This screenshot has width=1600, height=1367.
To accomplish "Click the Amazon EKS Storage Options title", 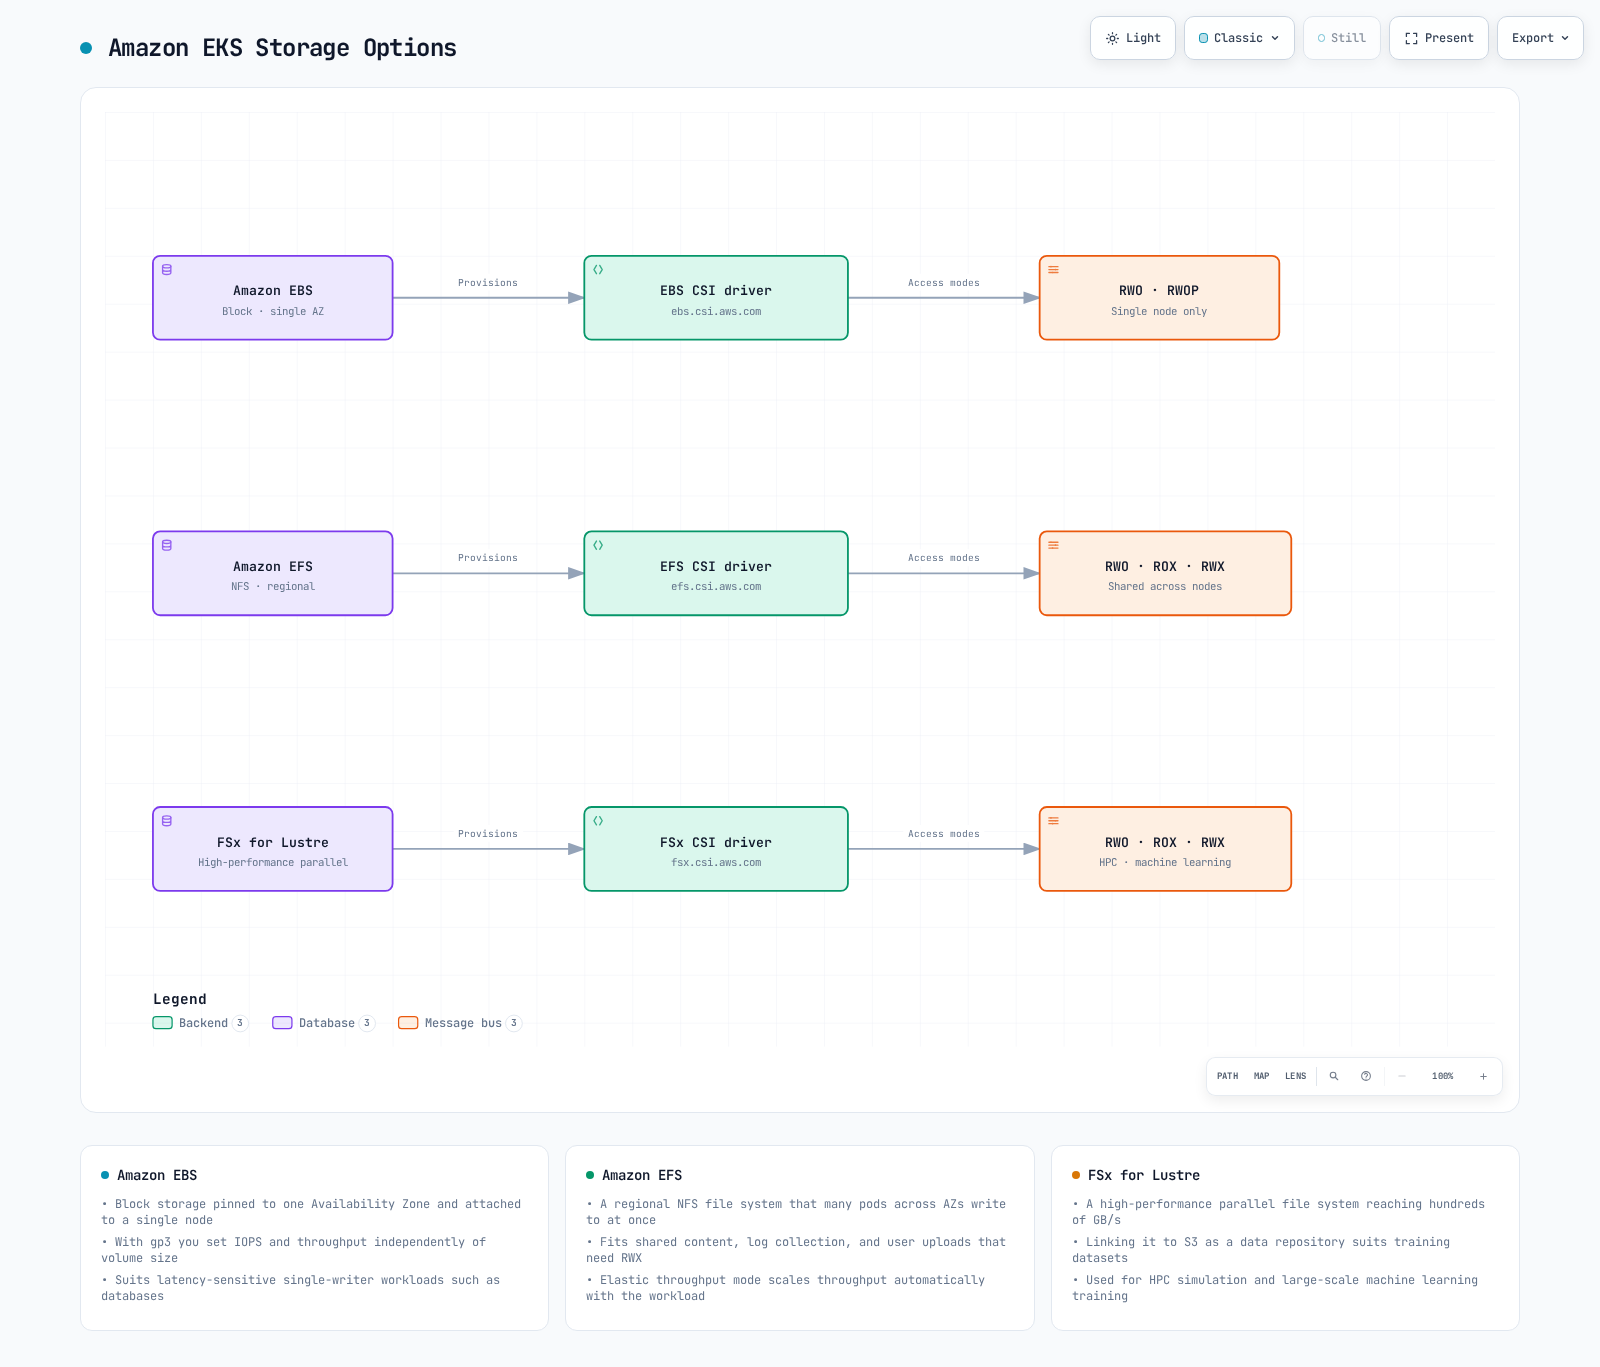I will click(282, 48).
